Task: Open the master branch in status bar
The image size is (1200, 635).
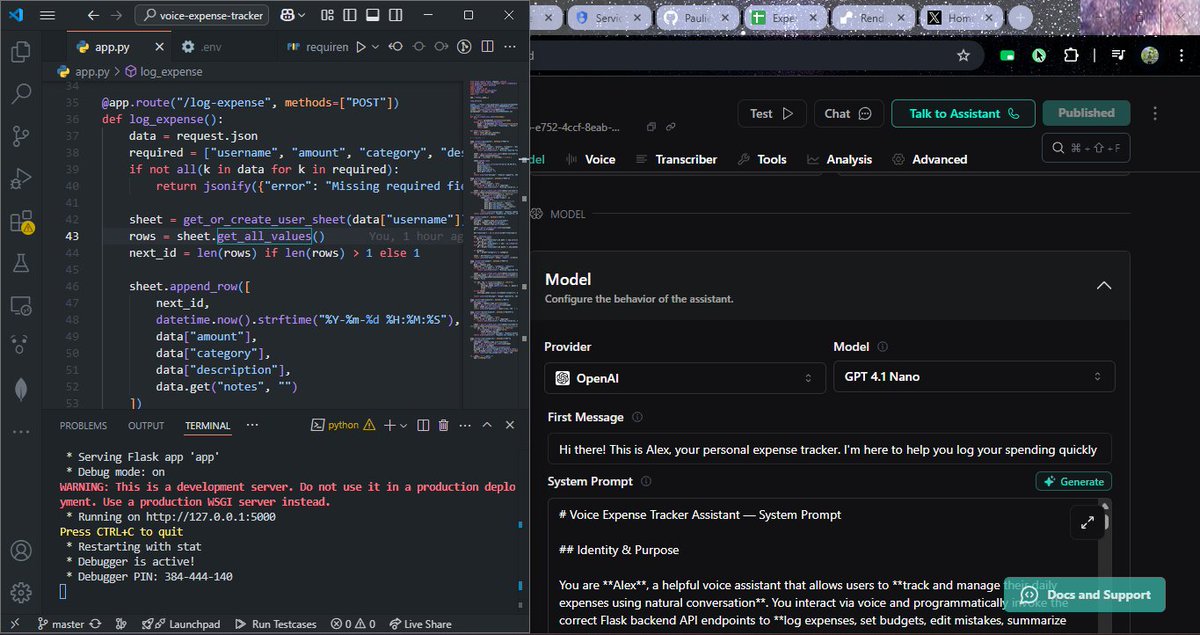Action: pyautogui.click(x=61, y=624)
